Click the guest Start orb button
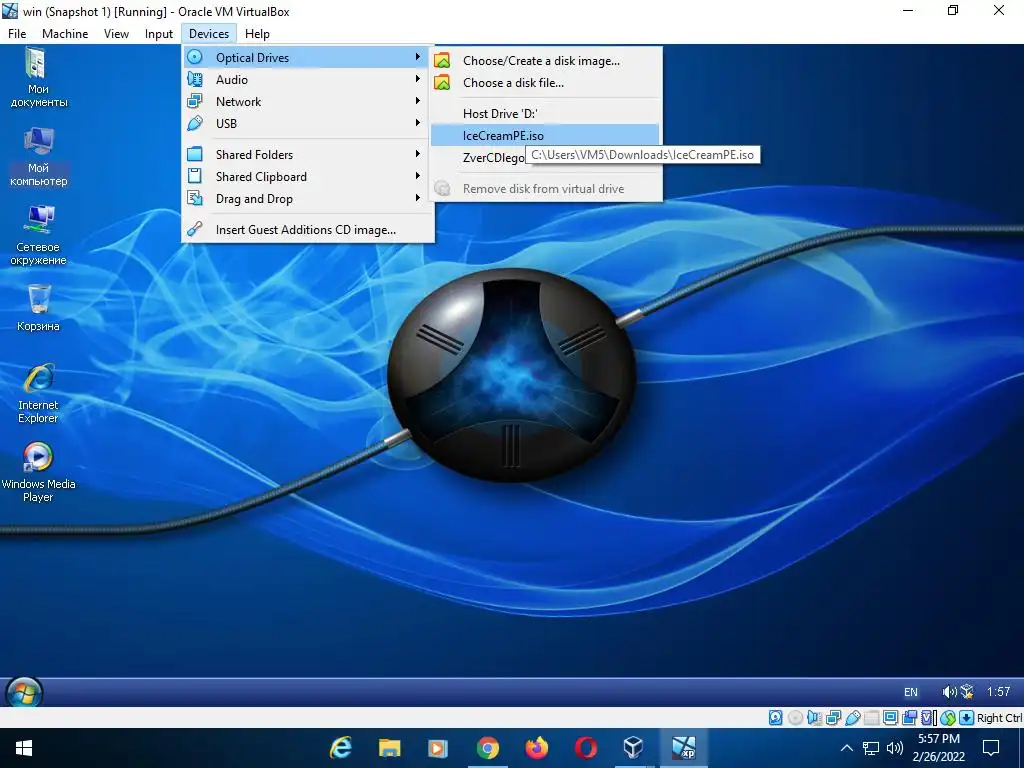This screenshot has width=1024, height=768. (24, 692)
